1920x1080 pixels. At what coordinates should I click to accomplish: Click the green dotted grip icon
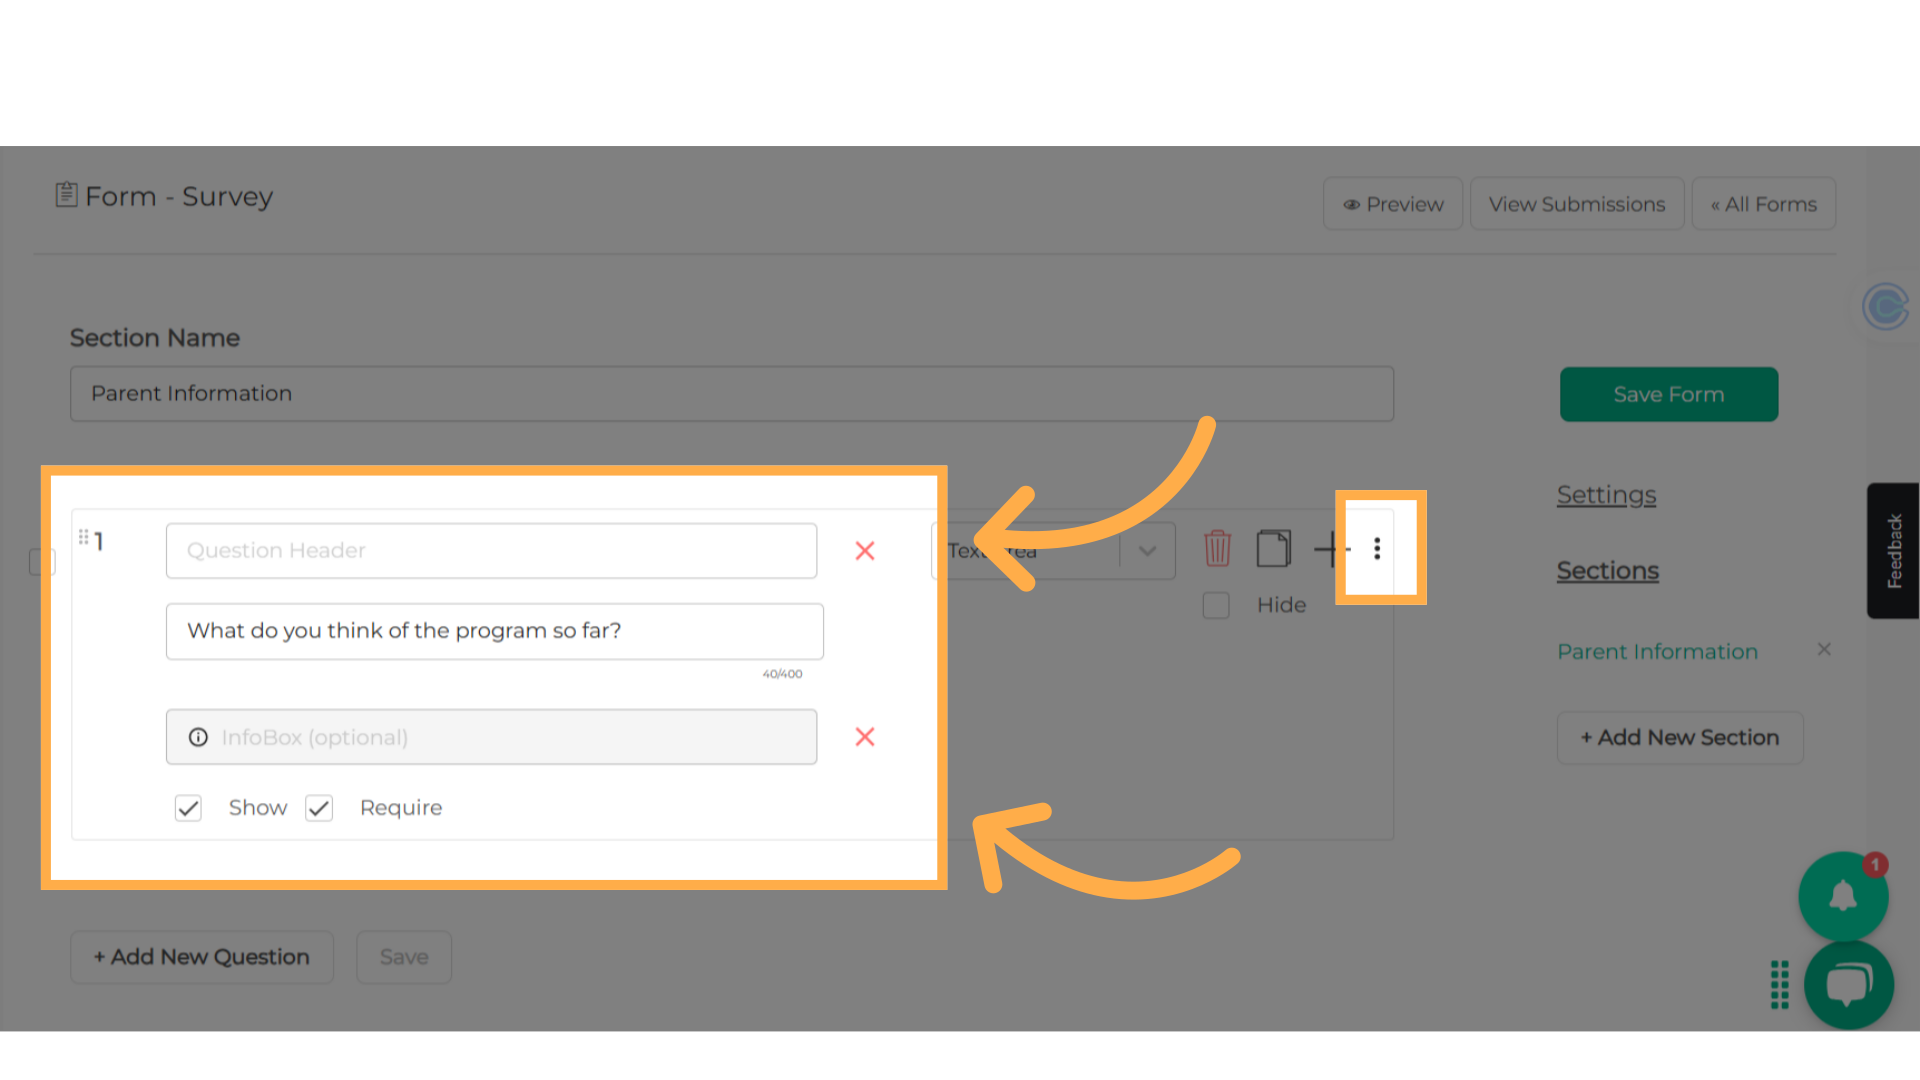[x=1780, y=985]
